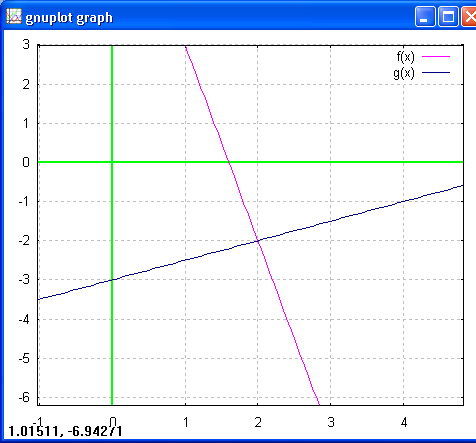Click the dark blue g(x) legend line sample
The height and width of the screenshot is (443, 476).
(436, 72)
